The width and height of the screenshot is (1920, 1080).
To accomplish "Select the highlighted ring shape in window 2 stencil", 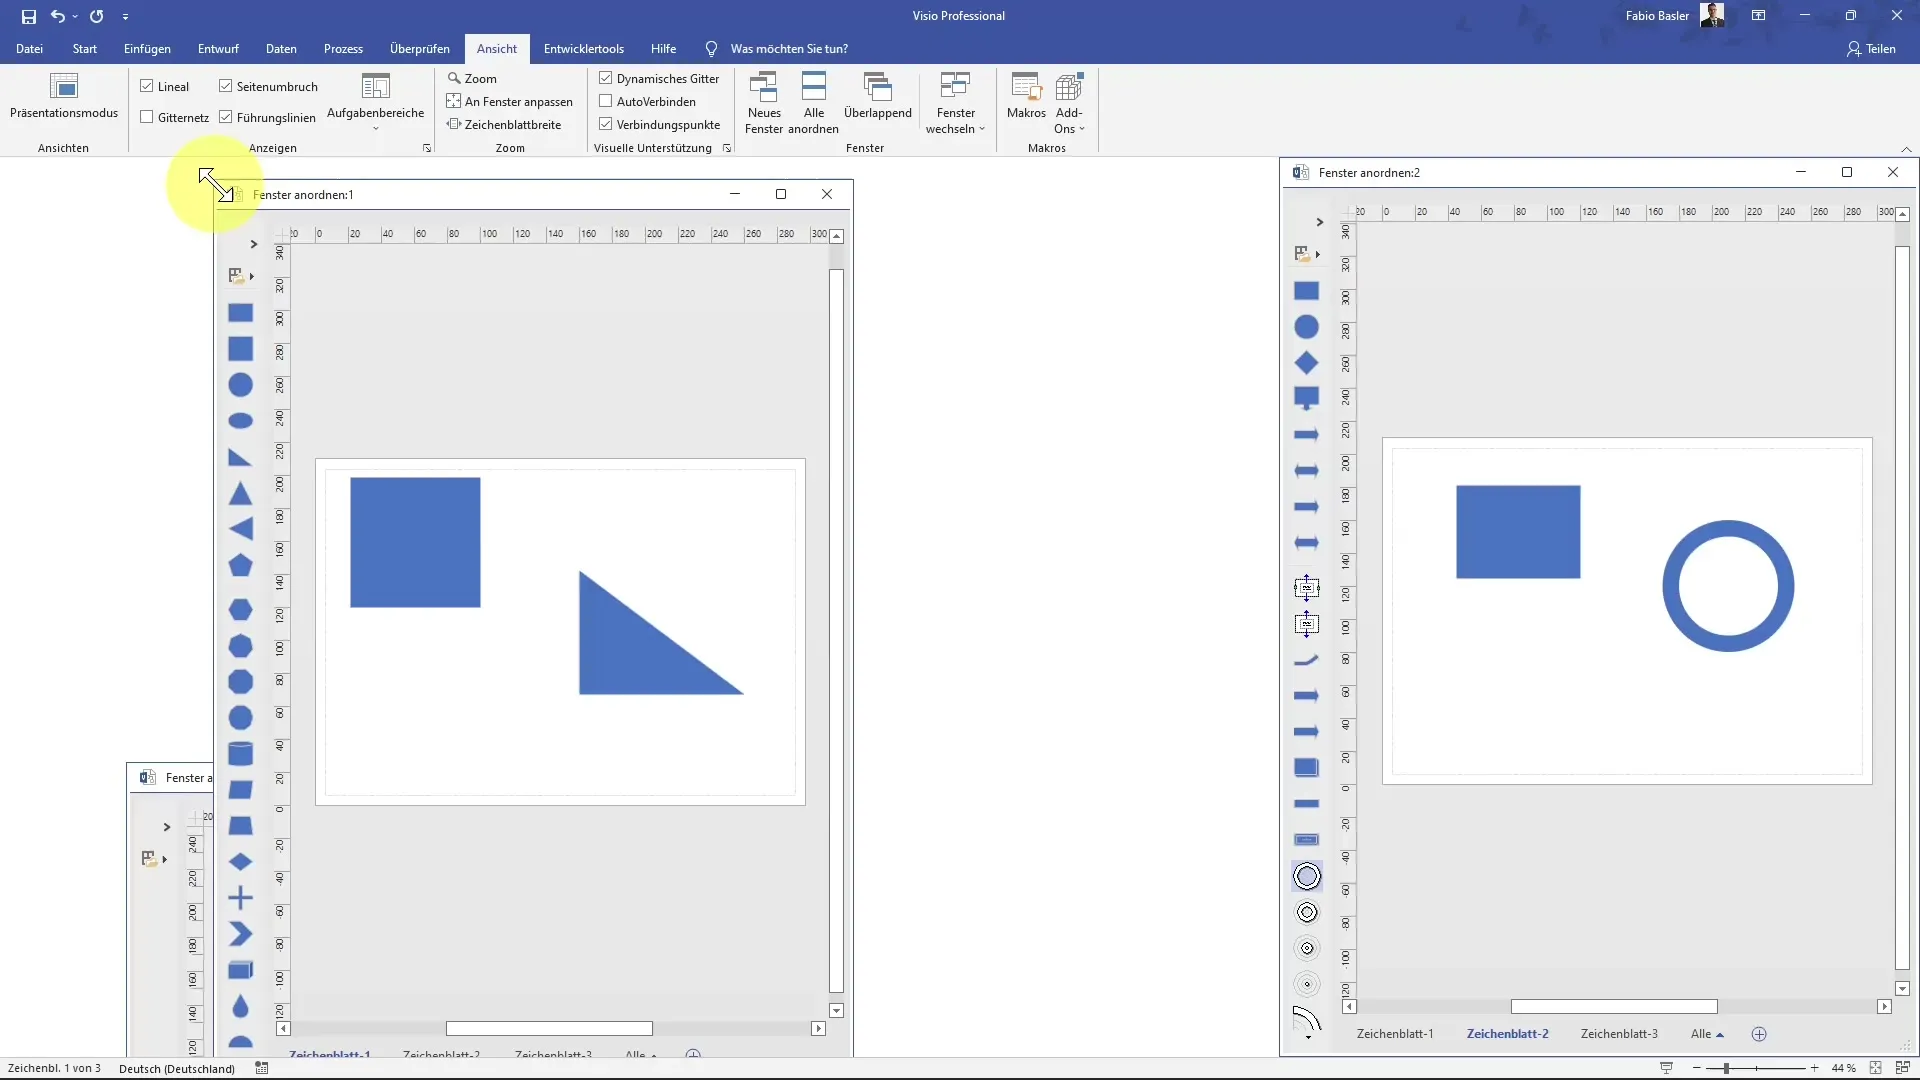I will tap(1307, 876).
